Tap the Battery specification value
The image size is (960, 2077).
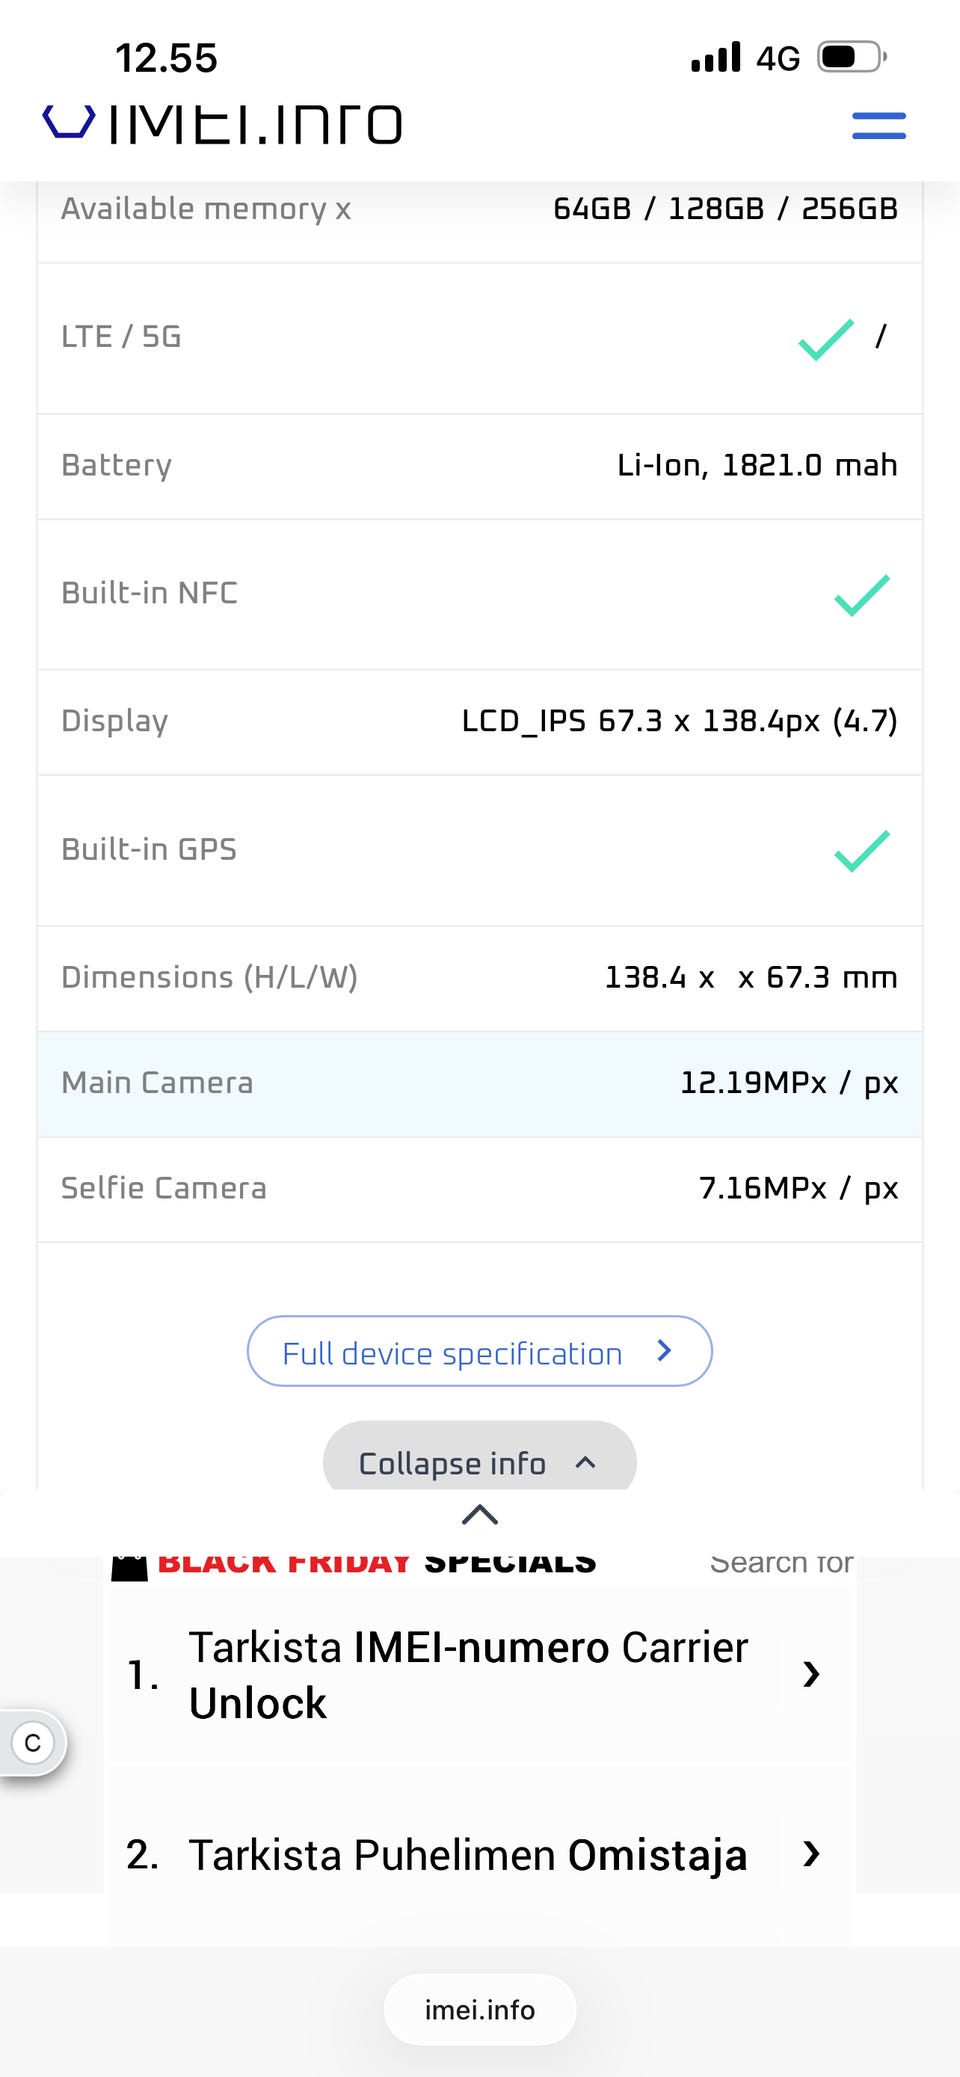(x=756, y=466)
